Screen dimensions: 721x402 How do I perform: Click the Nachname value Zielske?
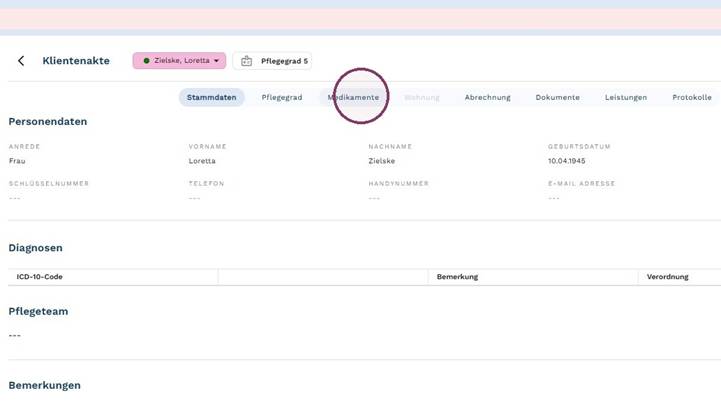tap(382, 161)
